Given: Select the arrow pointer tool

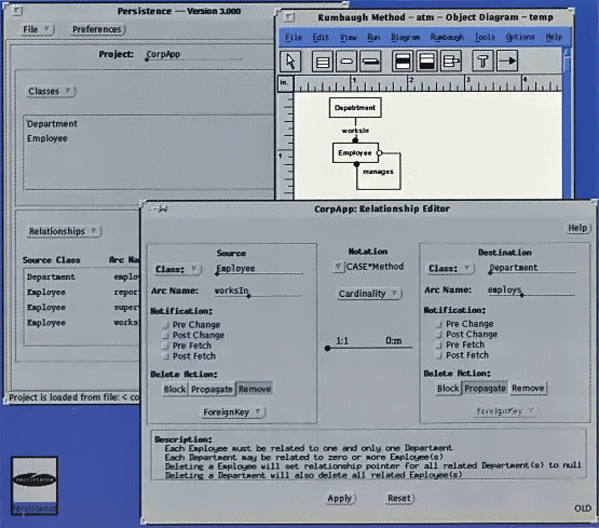Looking at the screenshot, I should pyautogui.click(x=290, y=61).
